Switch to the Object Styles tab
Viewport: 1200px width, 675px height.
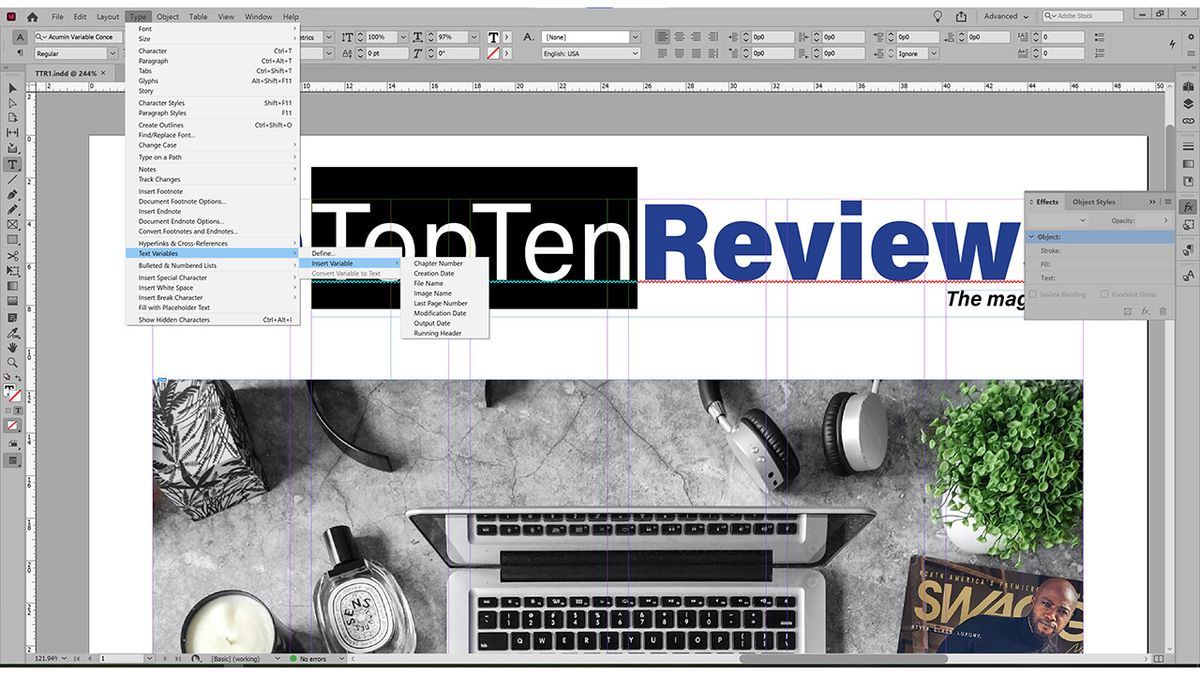pyautogui.click(x=1094, y=202)
